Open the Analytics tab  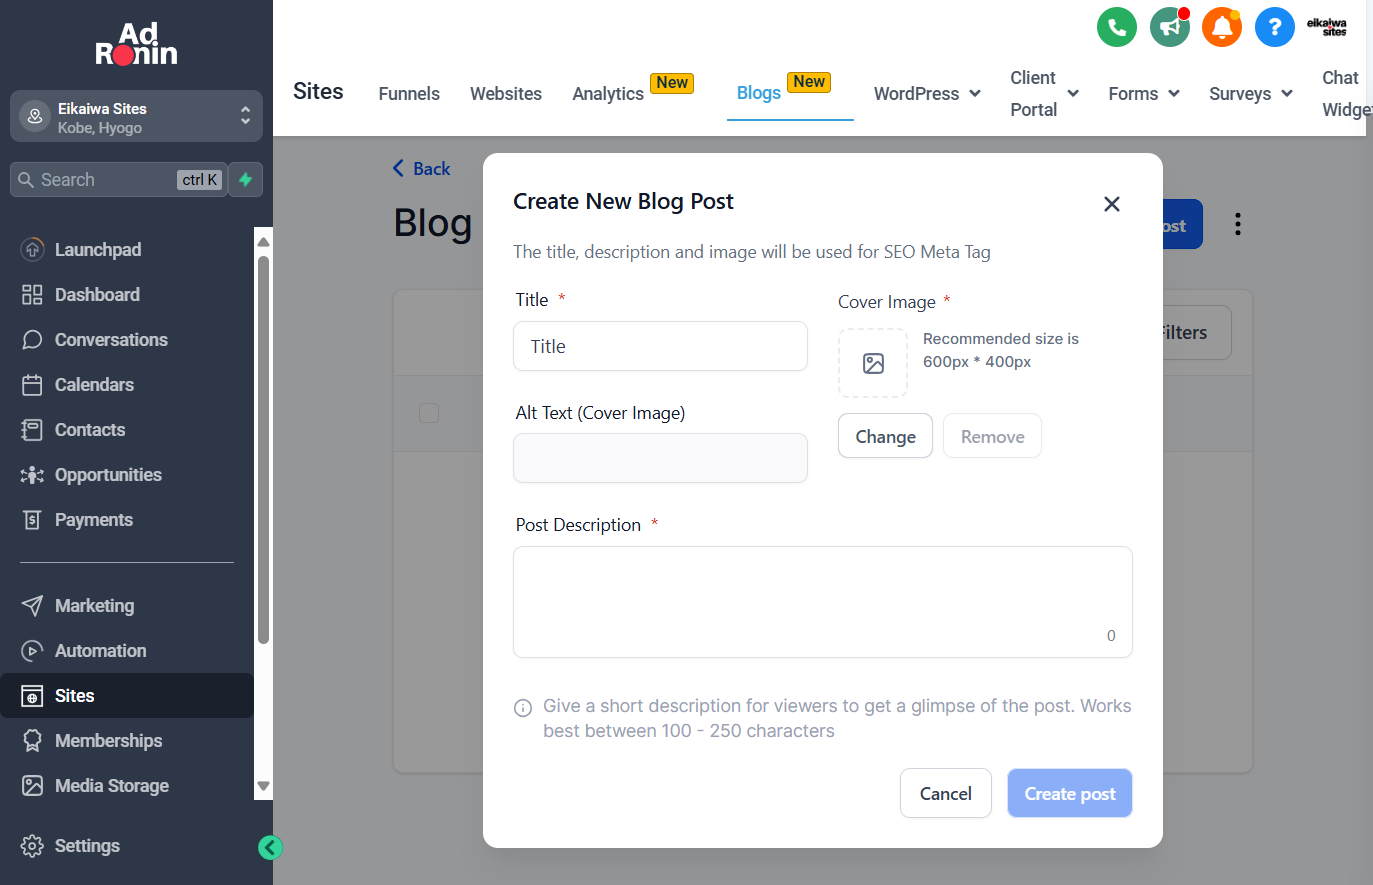point(608,94)
